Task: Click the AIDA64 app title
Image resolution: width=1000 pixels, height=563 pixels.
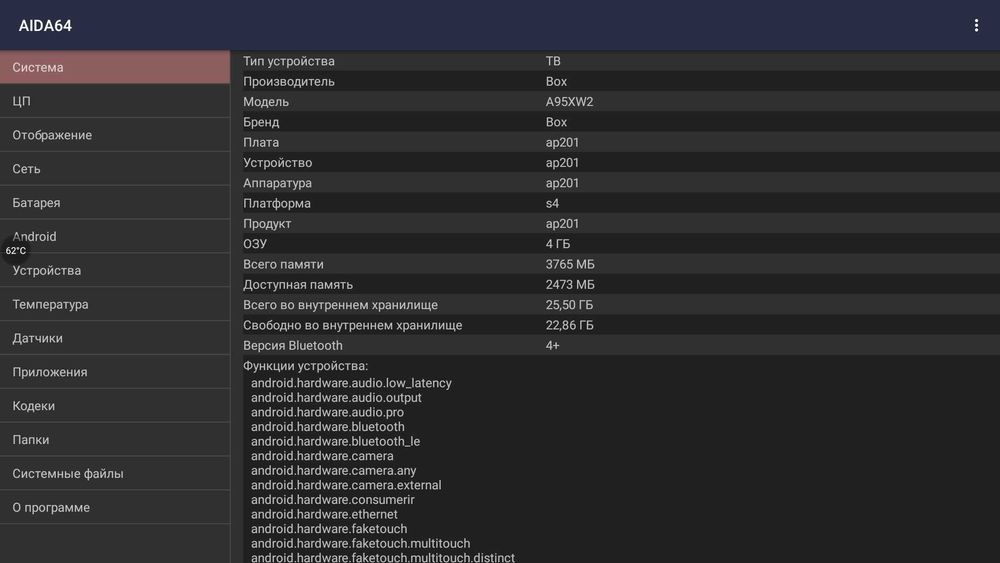Action: point(45,26)
